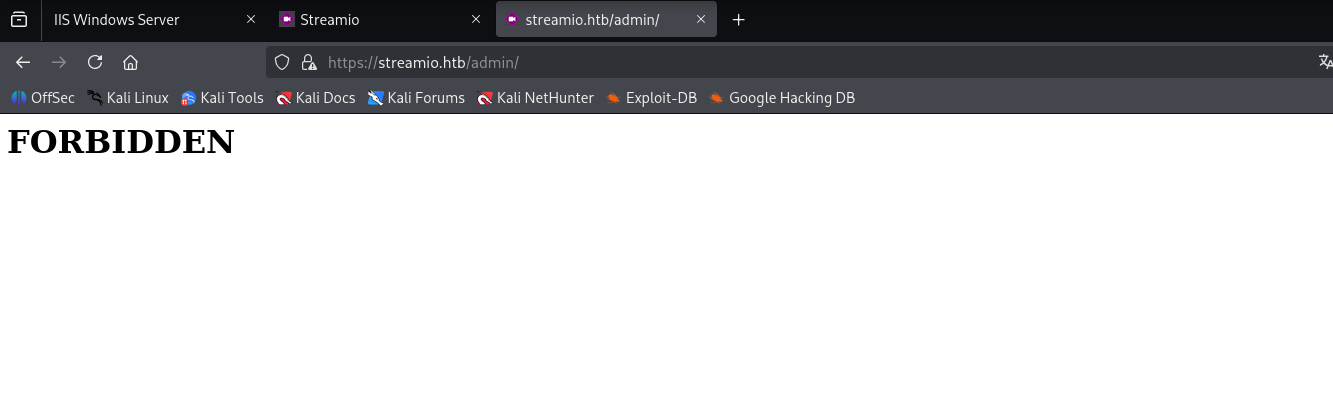
Task: Open the OffSec bookmark
Action: click(x=43, y=98)
